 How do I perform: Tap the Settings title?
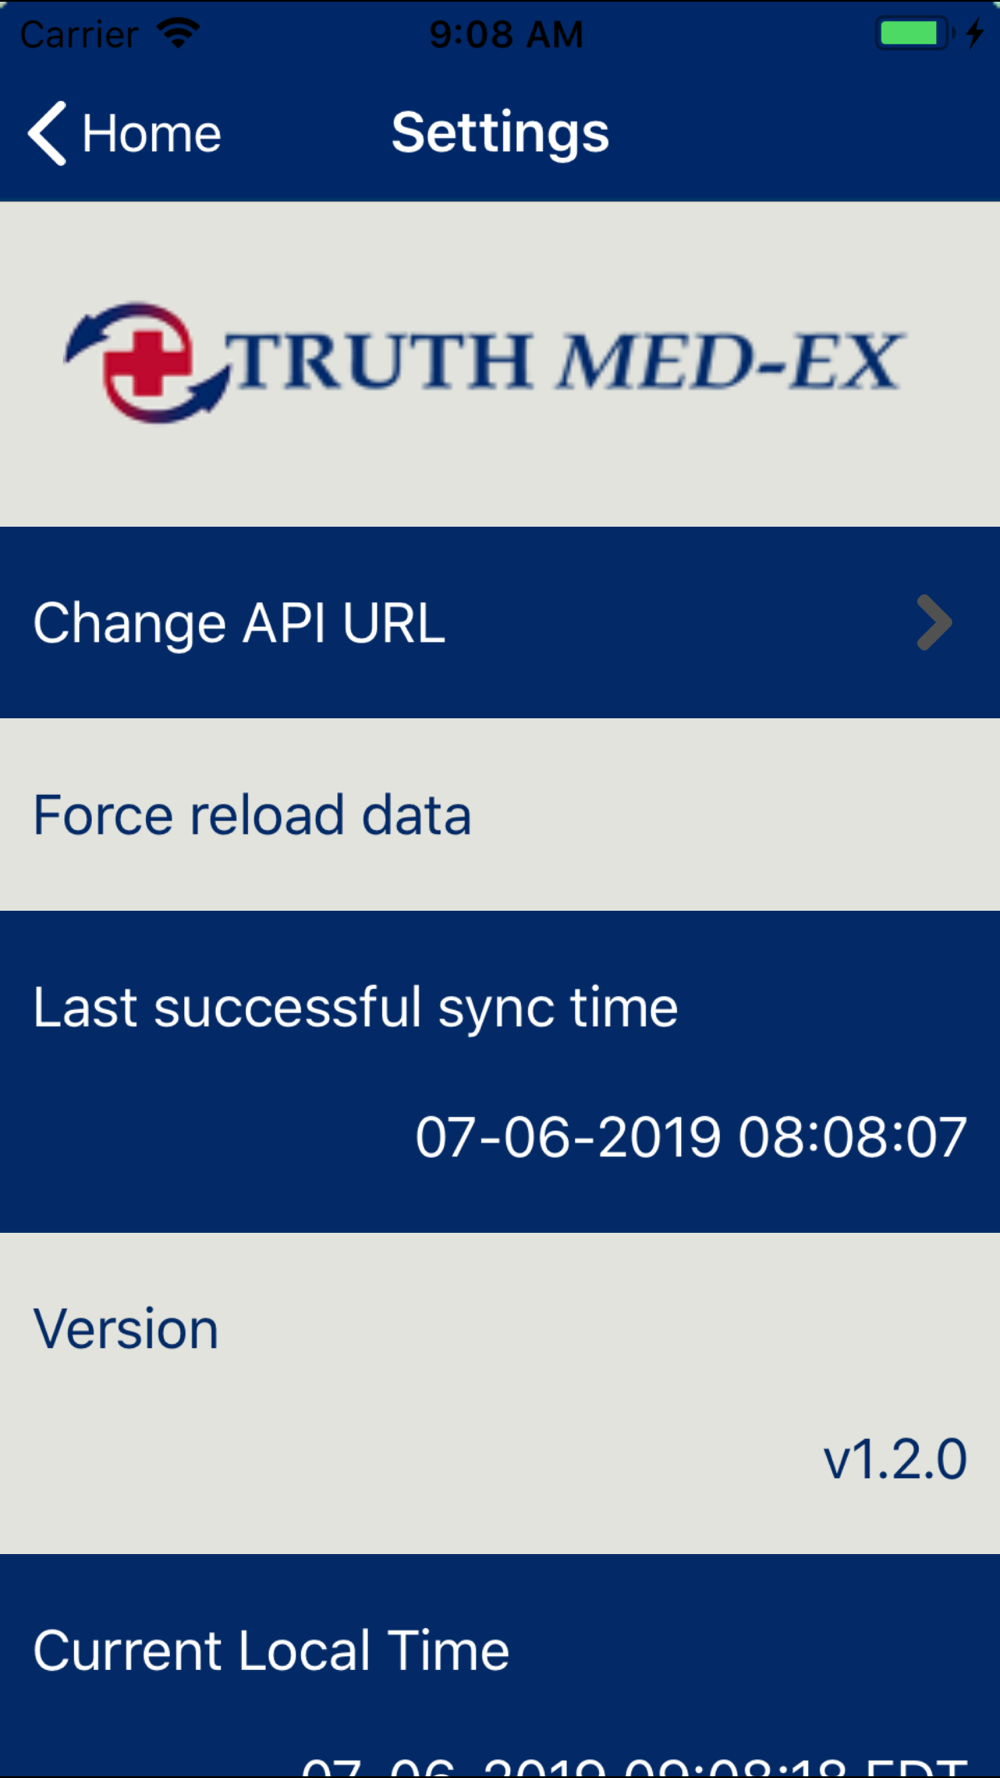[x=500, y=133]
